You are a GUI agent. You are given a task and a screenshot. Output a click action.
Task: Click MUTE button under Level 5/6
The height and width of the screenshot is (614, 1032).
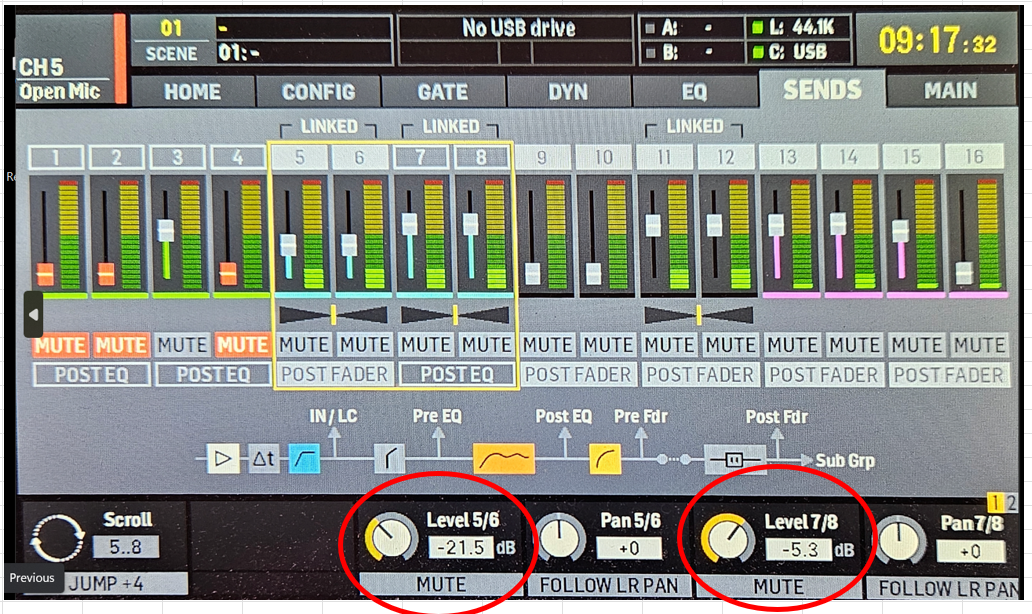point(441,584)
